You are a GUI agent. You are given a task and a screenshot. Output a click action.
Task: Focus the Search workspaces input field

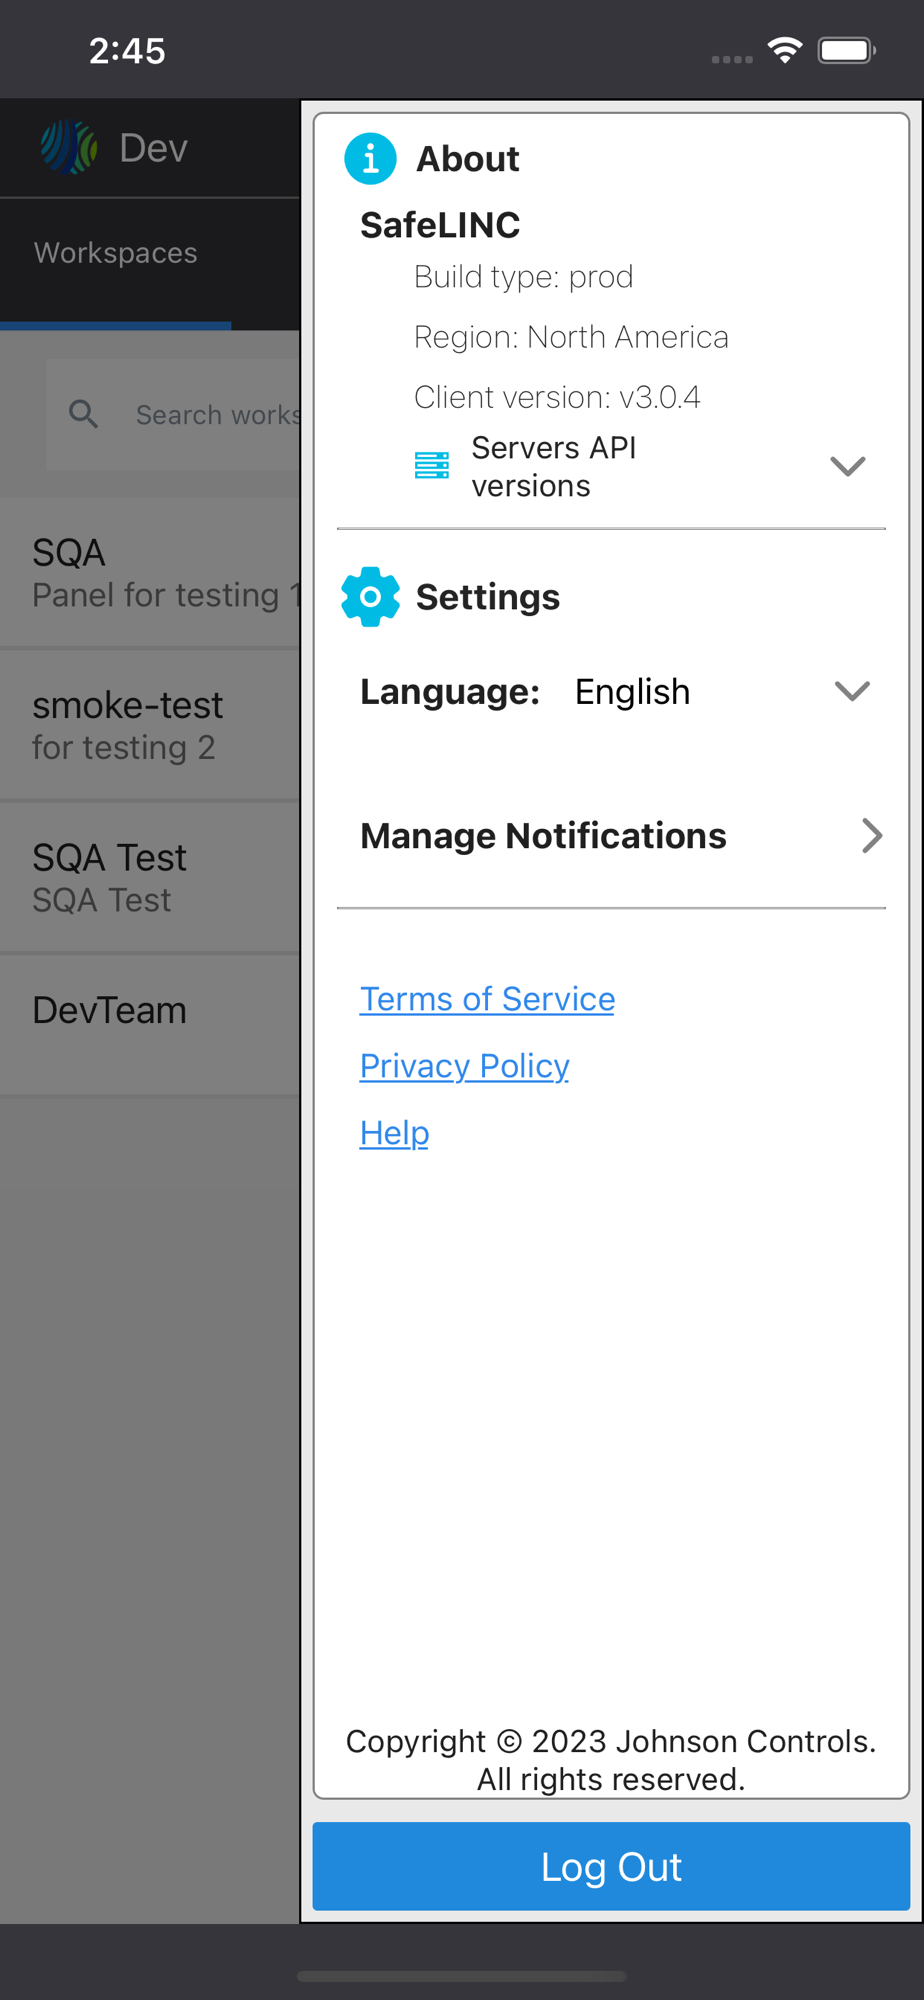216,414
